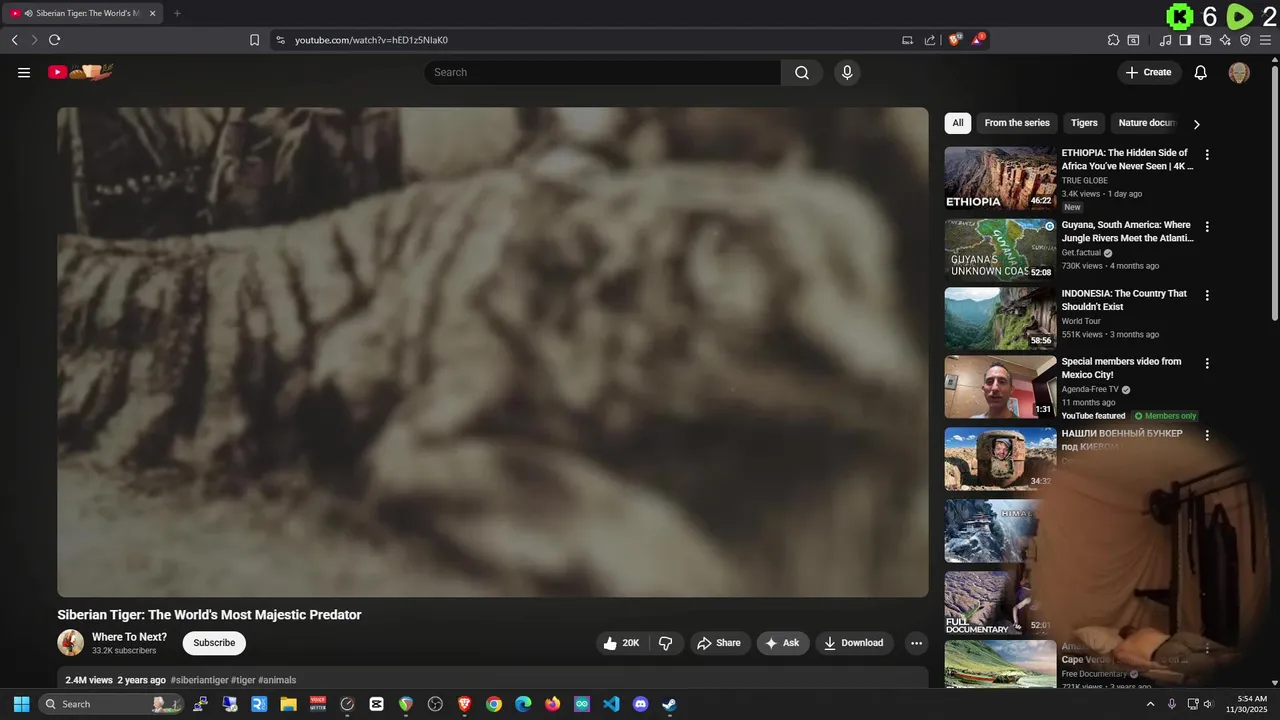Click the browser address bar URL
Screen dimensions: 1280x720
point(371,40)
